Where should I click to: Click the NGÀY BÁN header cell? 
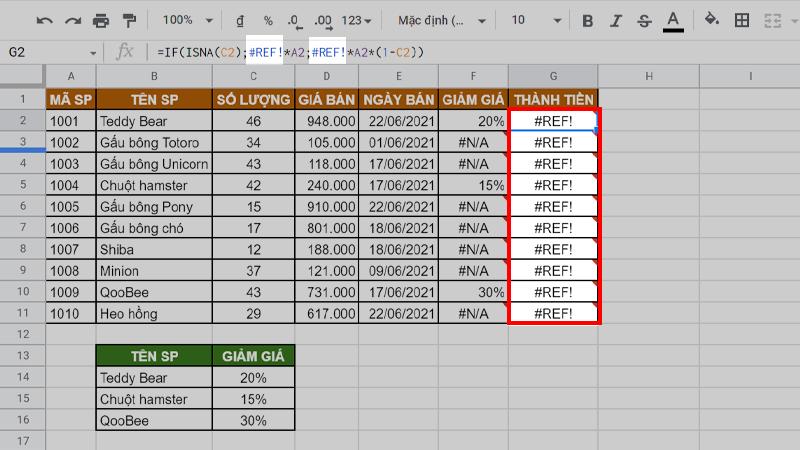point(398,99)
